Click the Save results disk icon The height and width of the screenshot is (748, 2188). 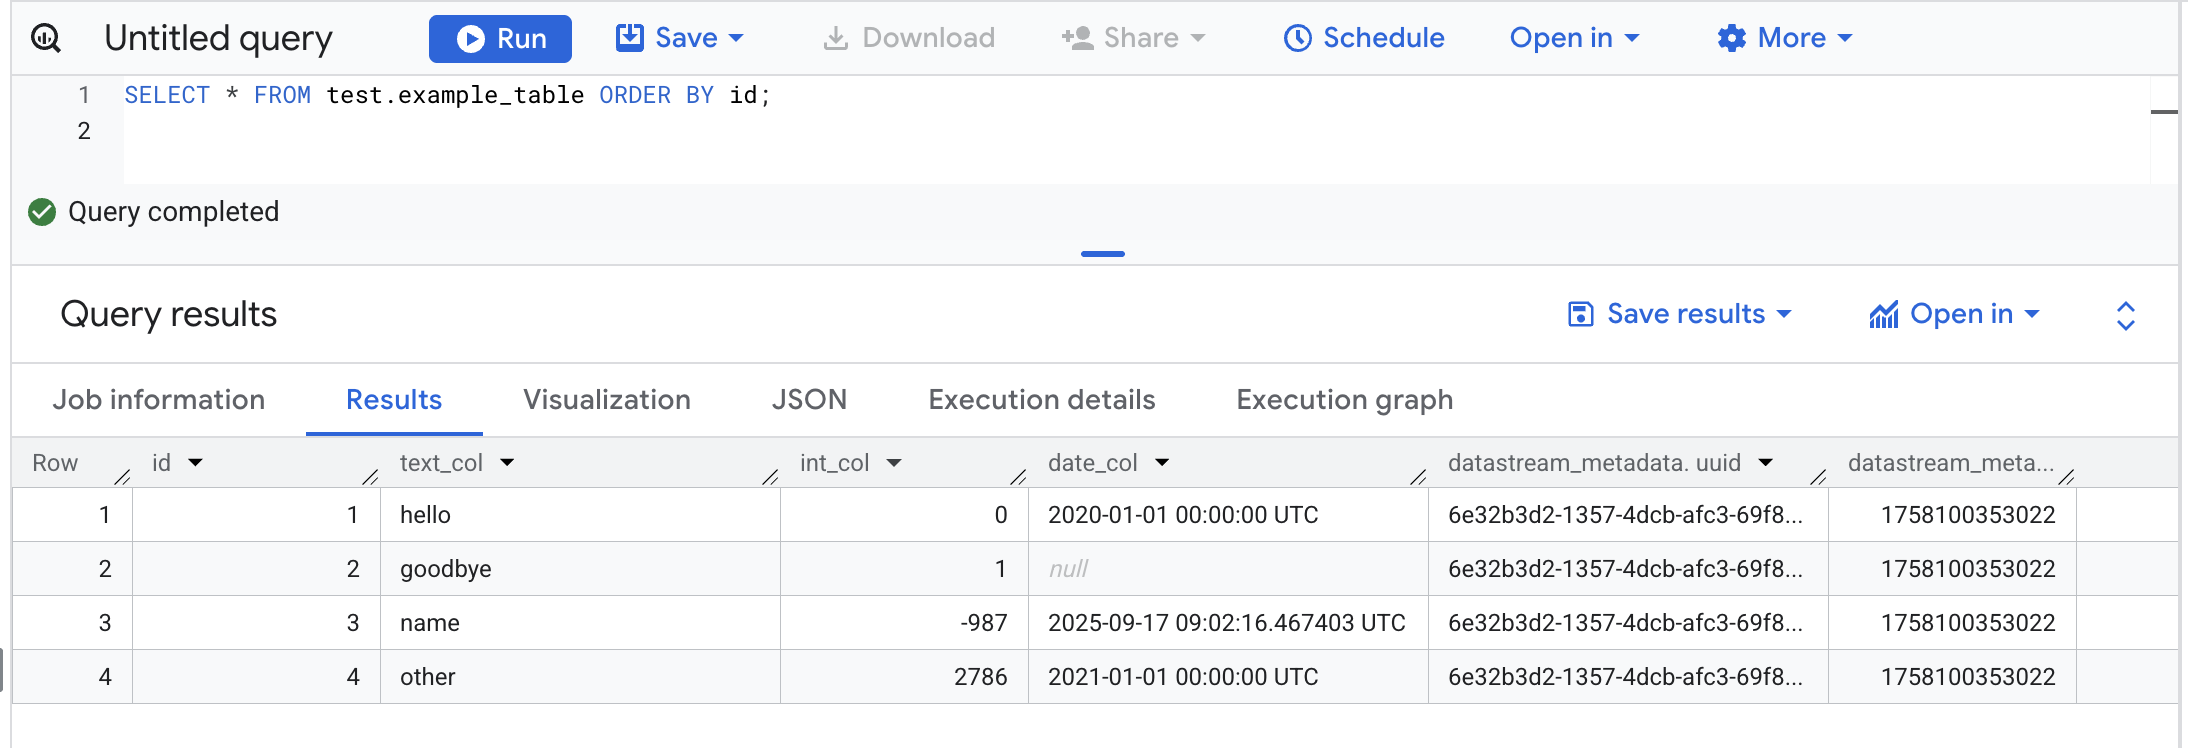click(x=1580, y=314)
